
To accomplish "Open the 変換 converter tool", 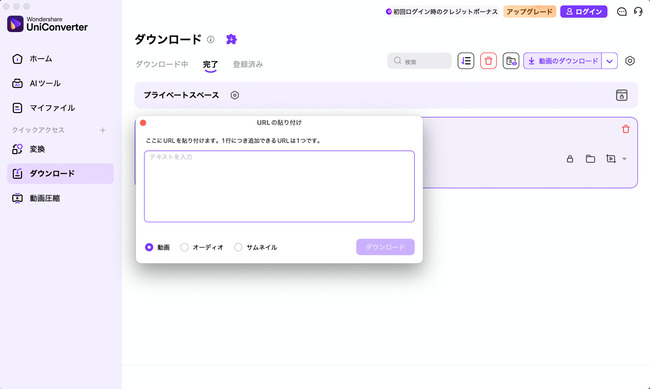I will (29, 149).
